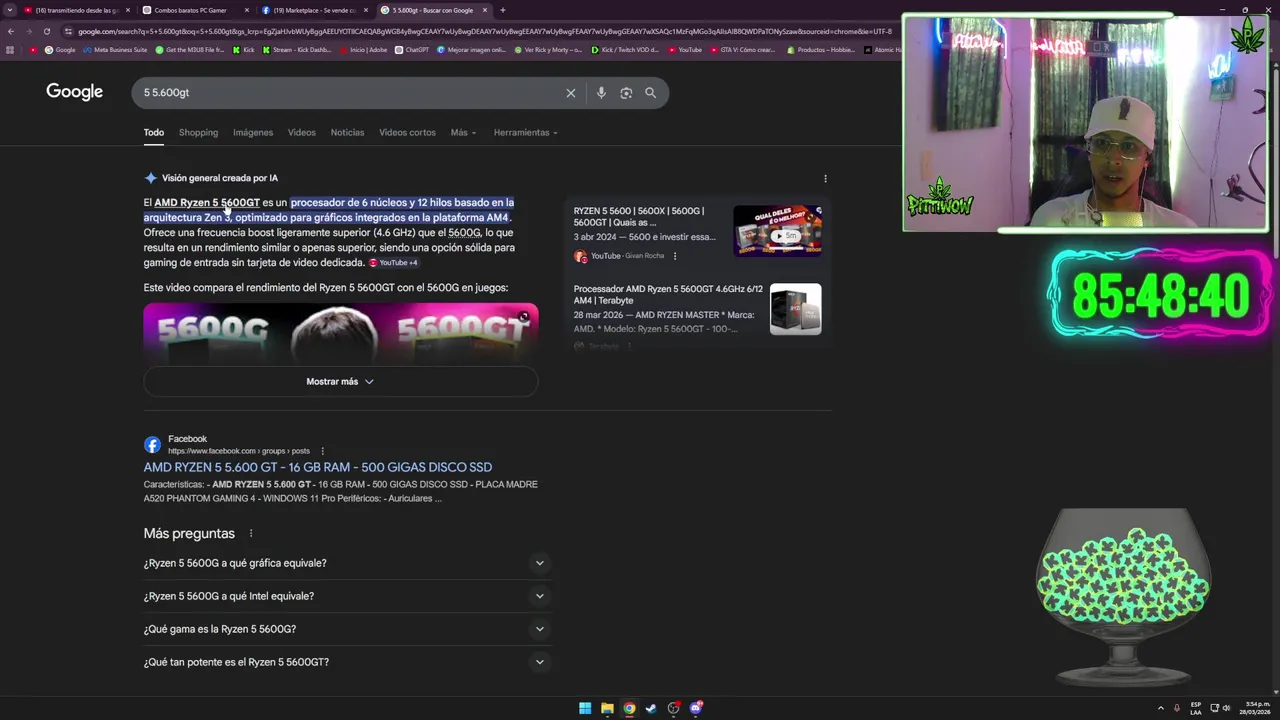Close the Combos baratos PC Gamer tab

tap(246, 10)
